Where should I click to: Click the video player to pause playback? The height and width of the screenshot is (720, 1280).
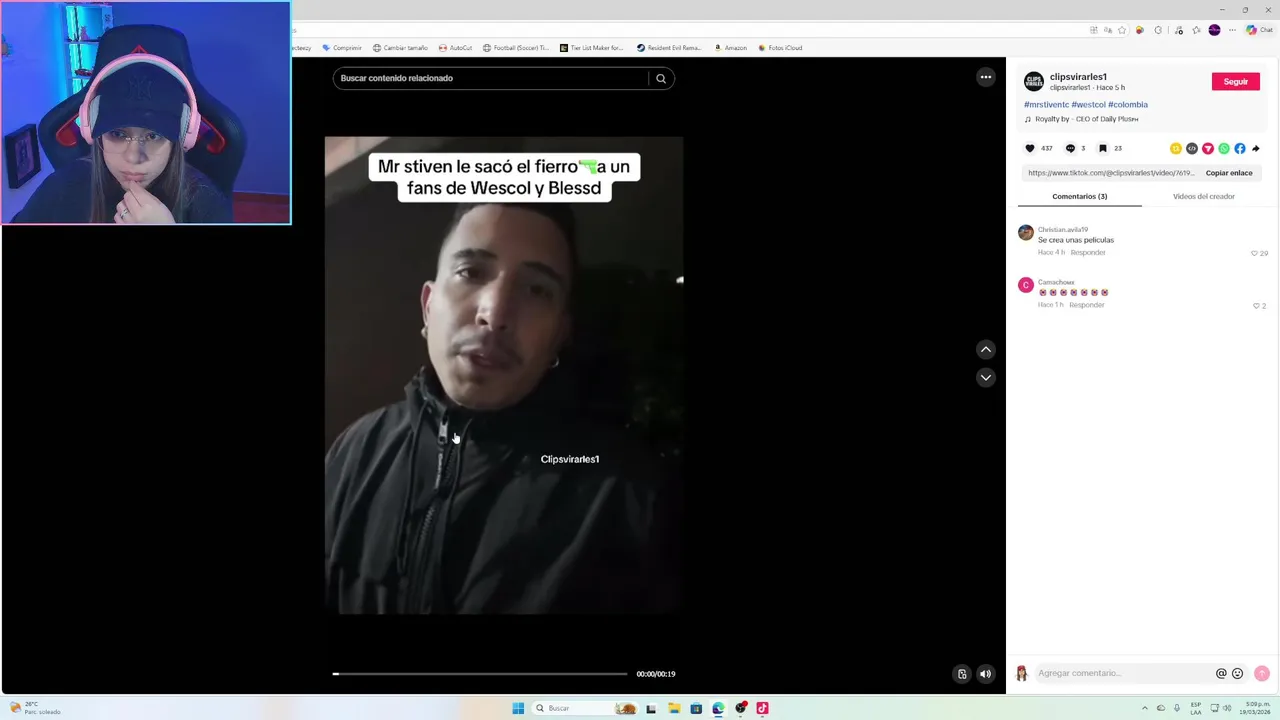coord(504,375)
